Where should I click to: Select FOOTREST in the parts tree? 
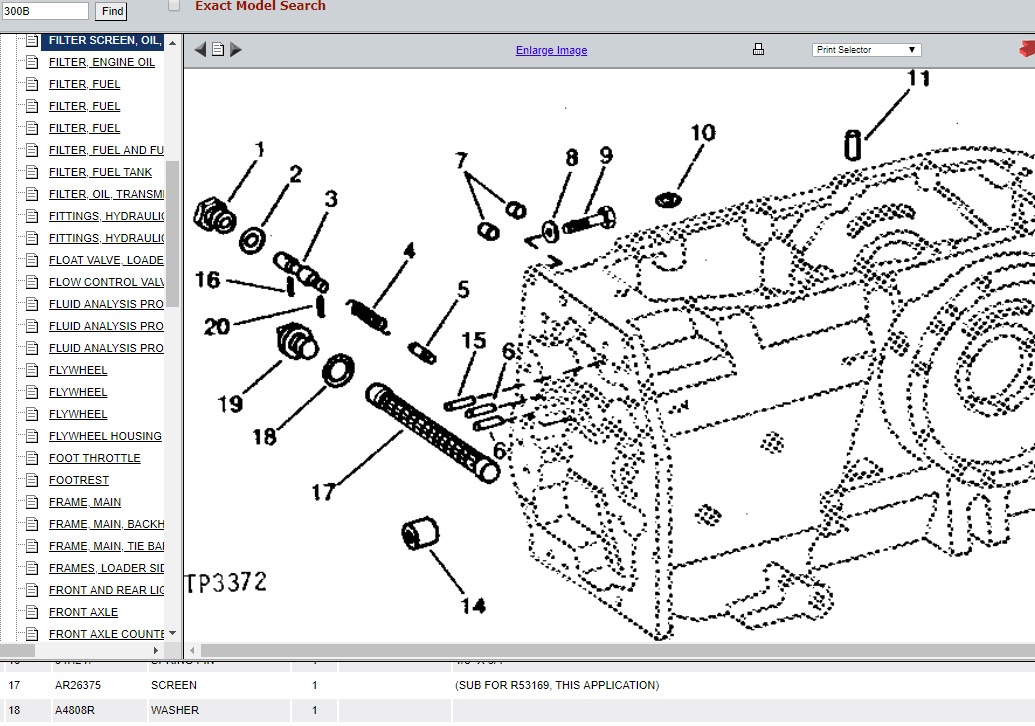[x=78, y=480]
